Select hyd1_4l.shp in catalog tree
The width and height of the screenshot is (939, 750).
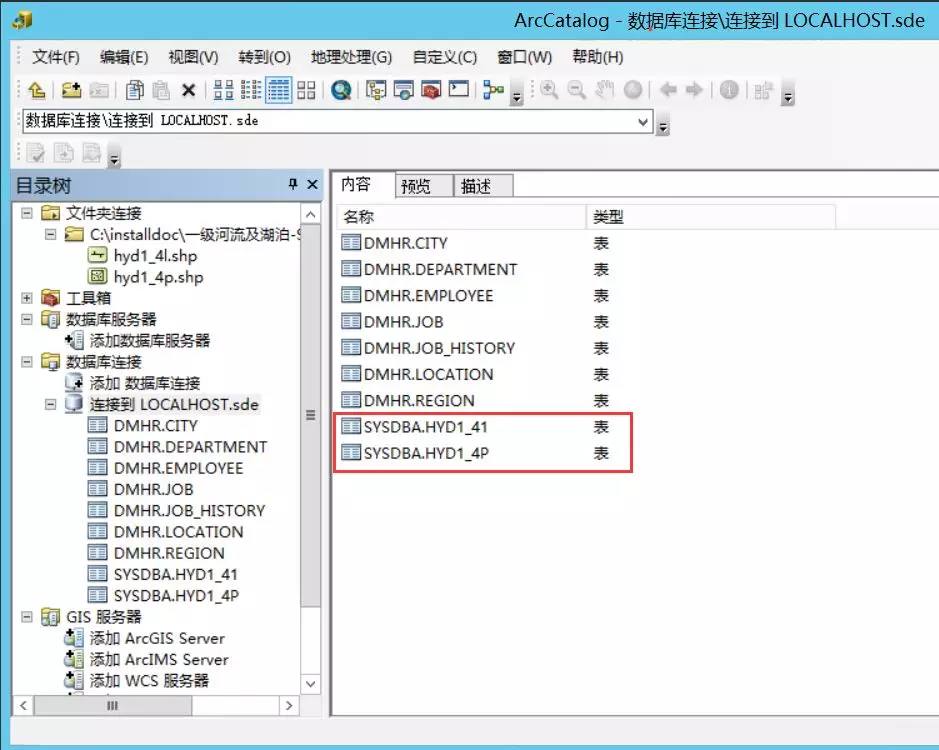click(155, 256)
